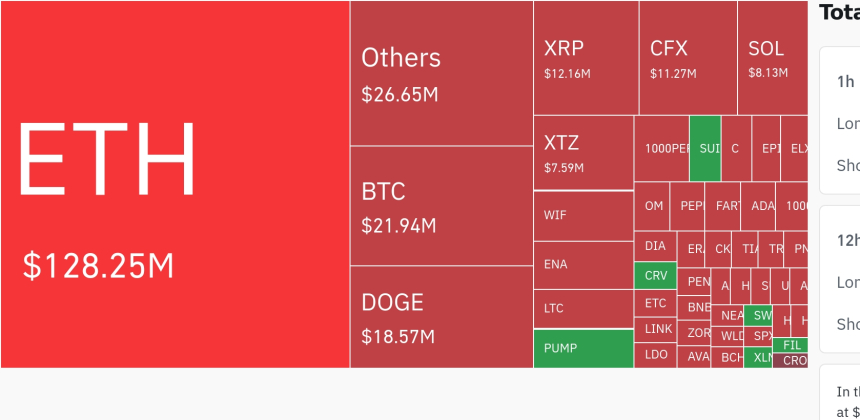Open the OM heatmap tile
The width and height of the screenshot is (860, 420).
coord(652,206)
